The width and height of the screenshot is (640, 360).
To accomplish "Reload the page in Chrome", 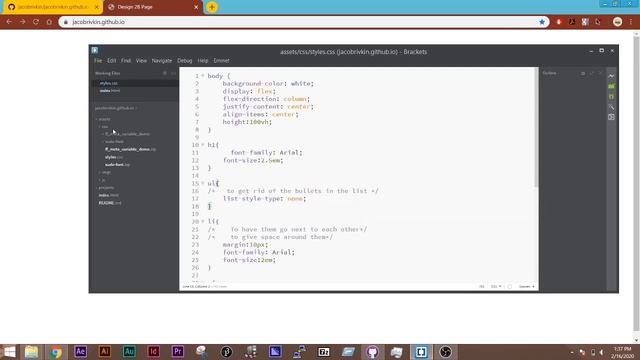I will 36,22.
